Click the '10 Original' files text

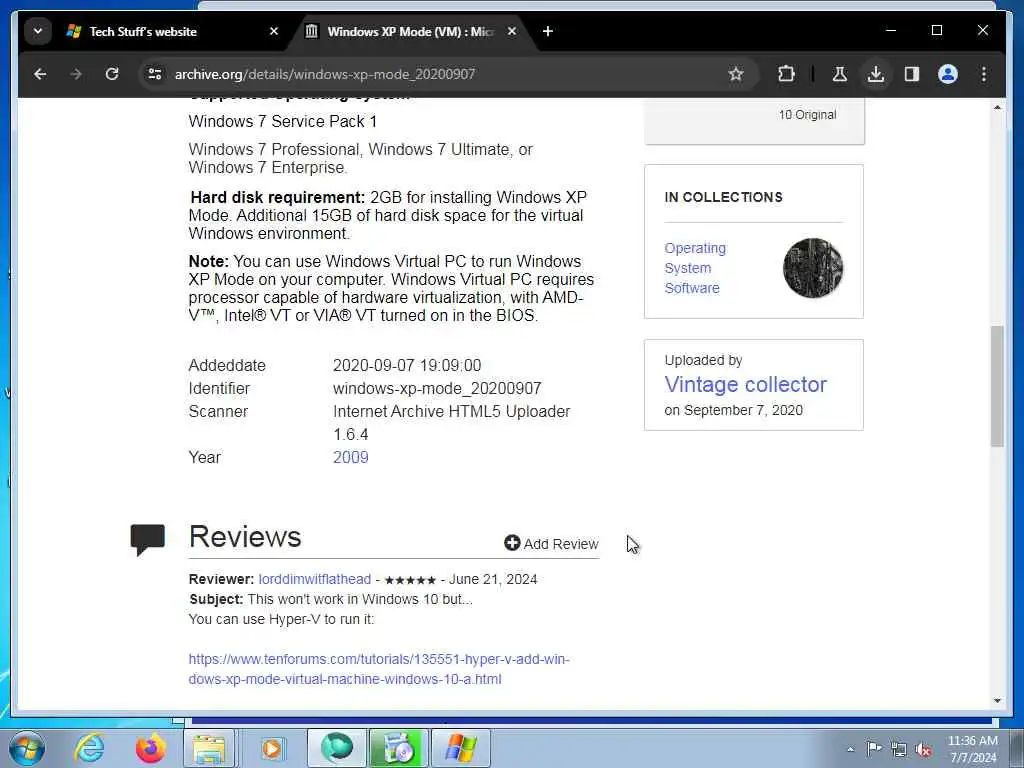coord(807,115)
